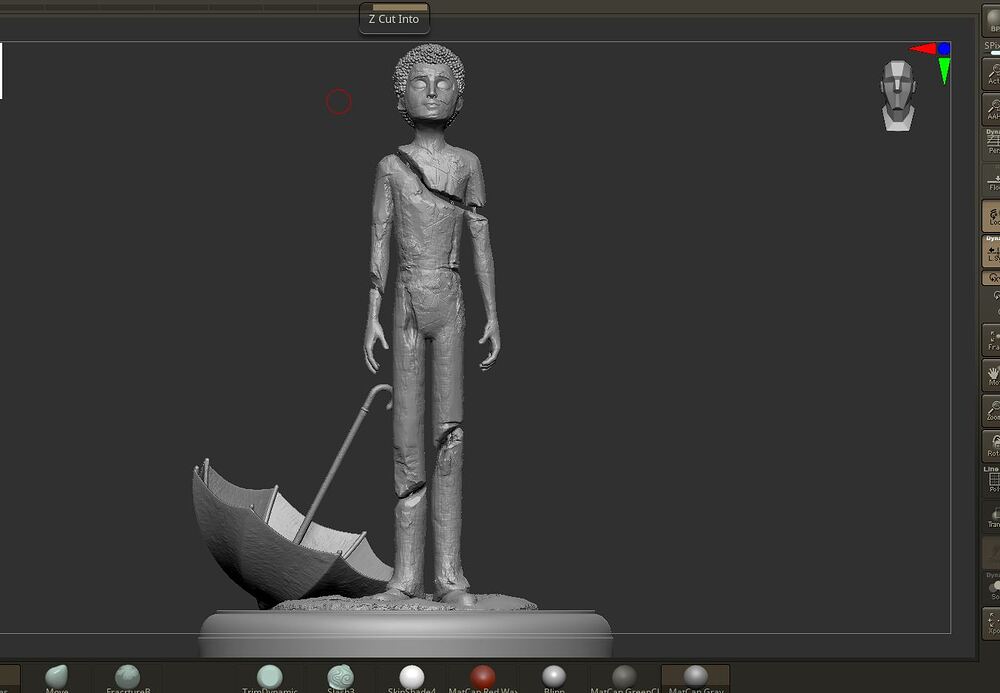
Task: Select the Move brush
Action: coord(57,678)
